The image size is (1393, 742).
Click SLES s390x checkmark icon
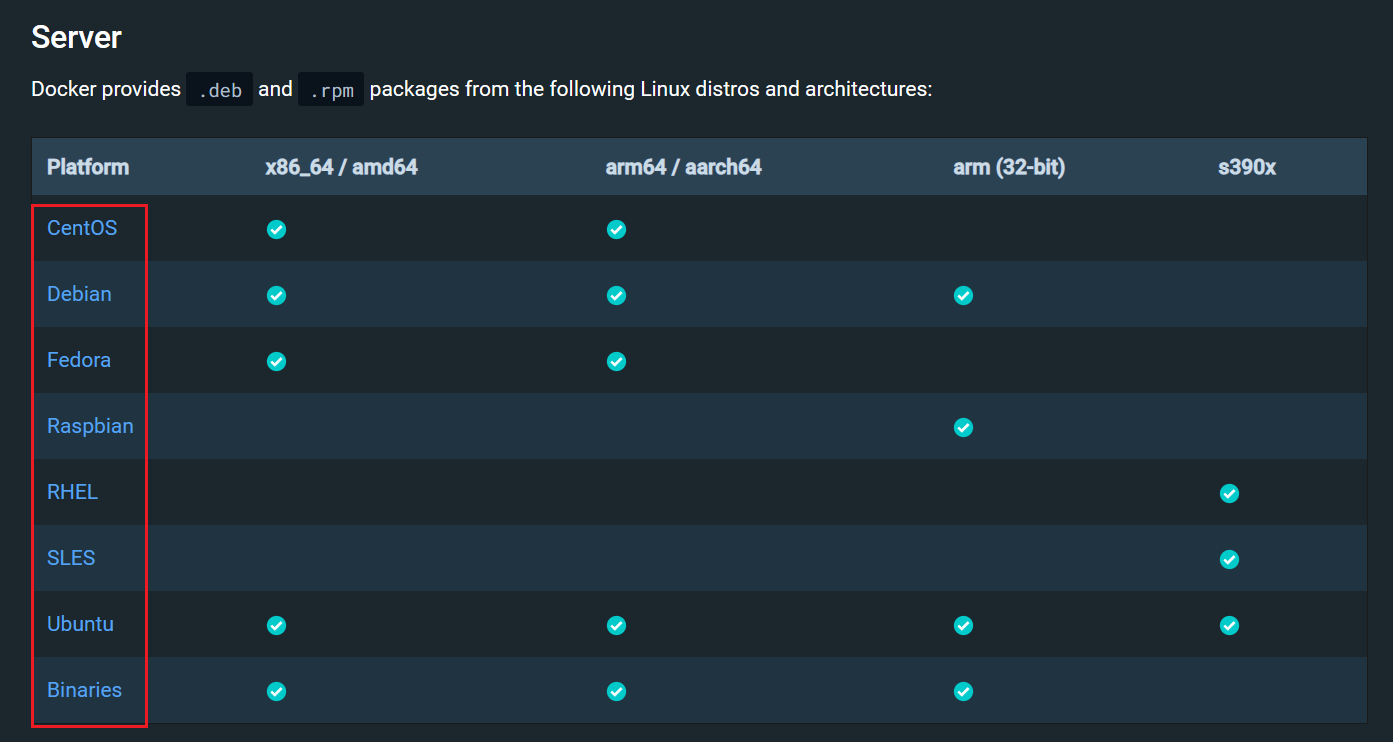1229,559
